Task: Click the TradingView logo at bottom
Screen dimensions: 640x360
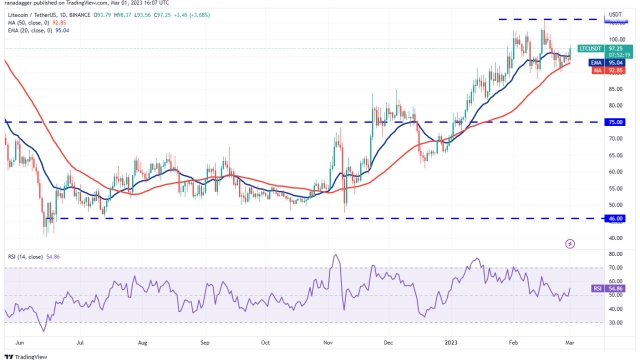Action: 26,357
